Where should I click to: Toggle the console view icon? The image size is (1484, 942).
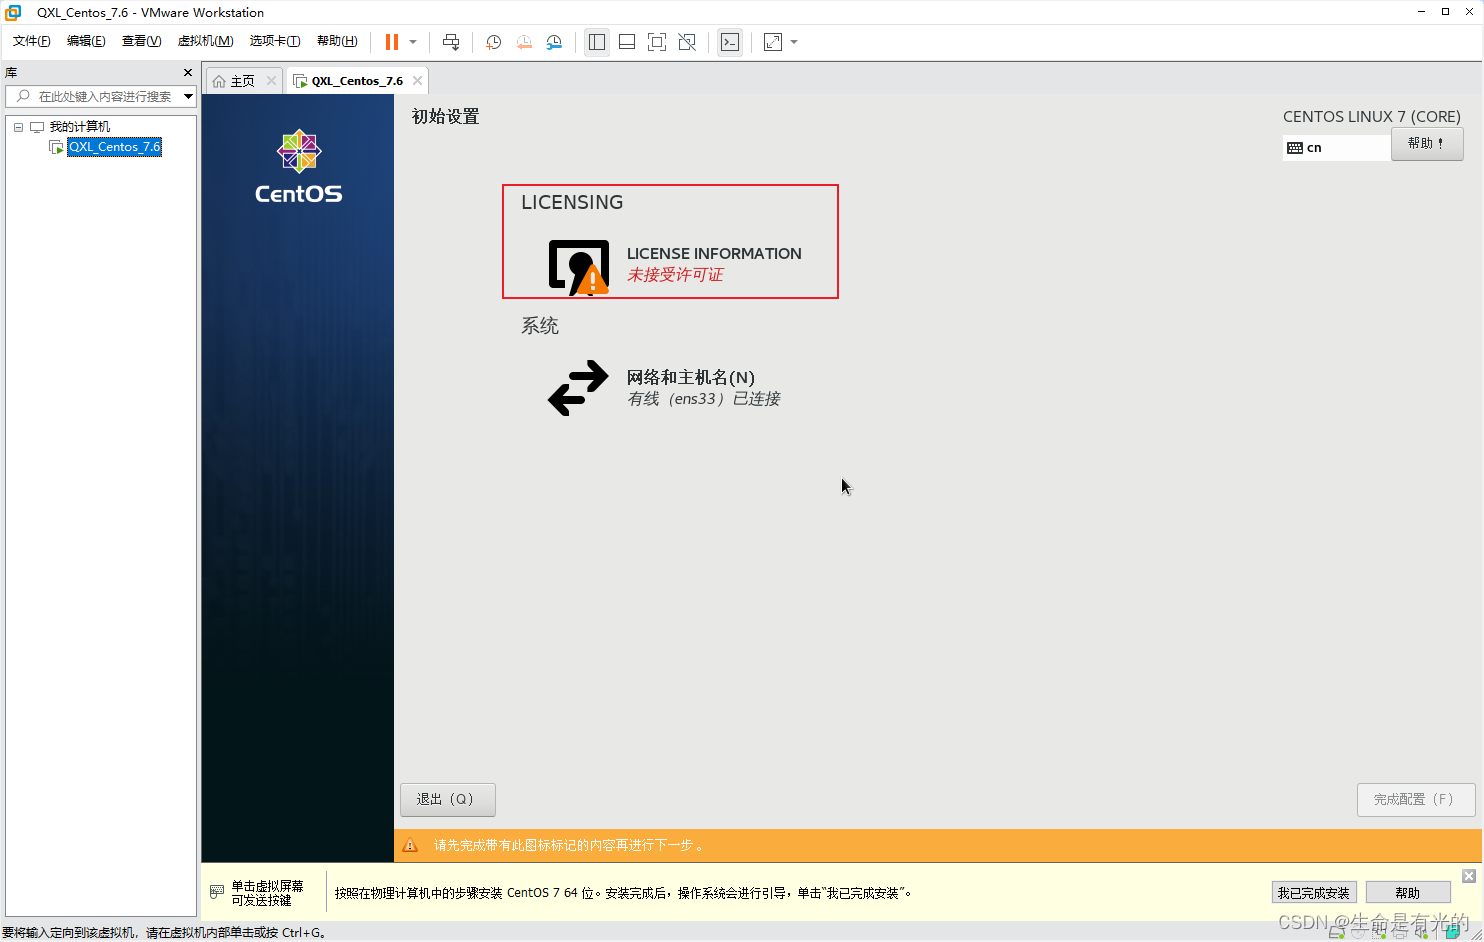coord(730,42)
